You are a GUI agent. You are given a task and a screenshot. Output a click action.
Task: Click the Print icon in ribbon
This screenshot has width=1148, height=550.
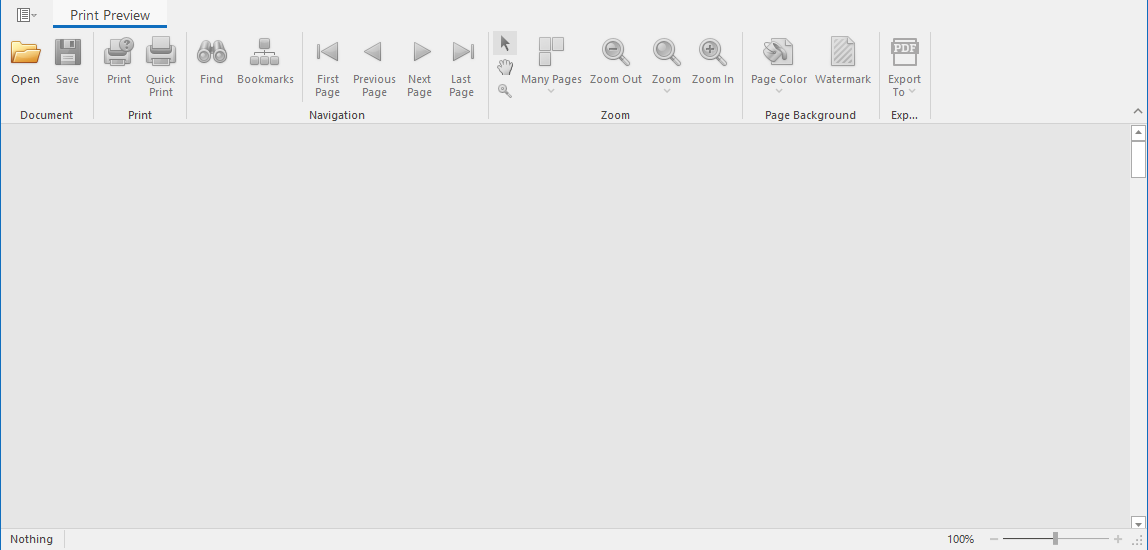pos(119,52)
